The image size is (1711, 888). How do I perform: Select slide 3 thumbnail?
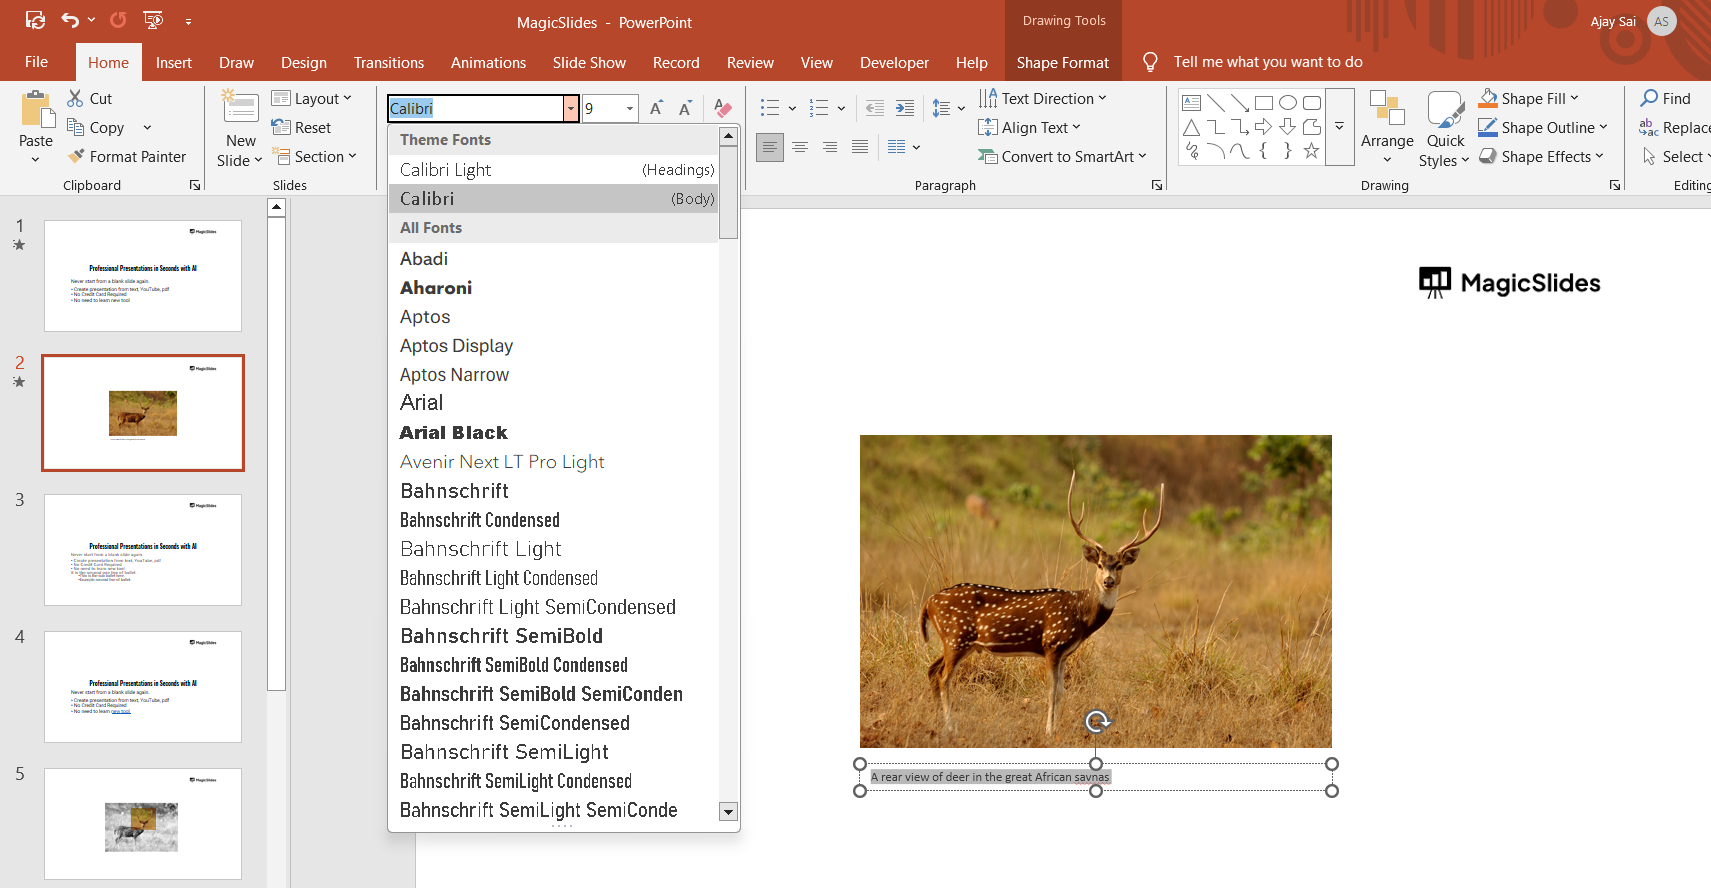[x=143, y=549]
